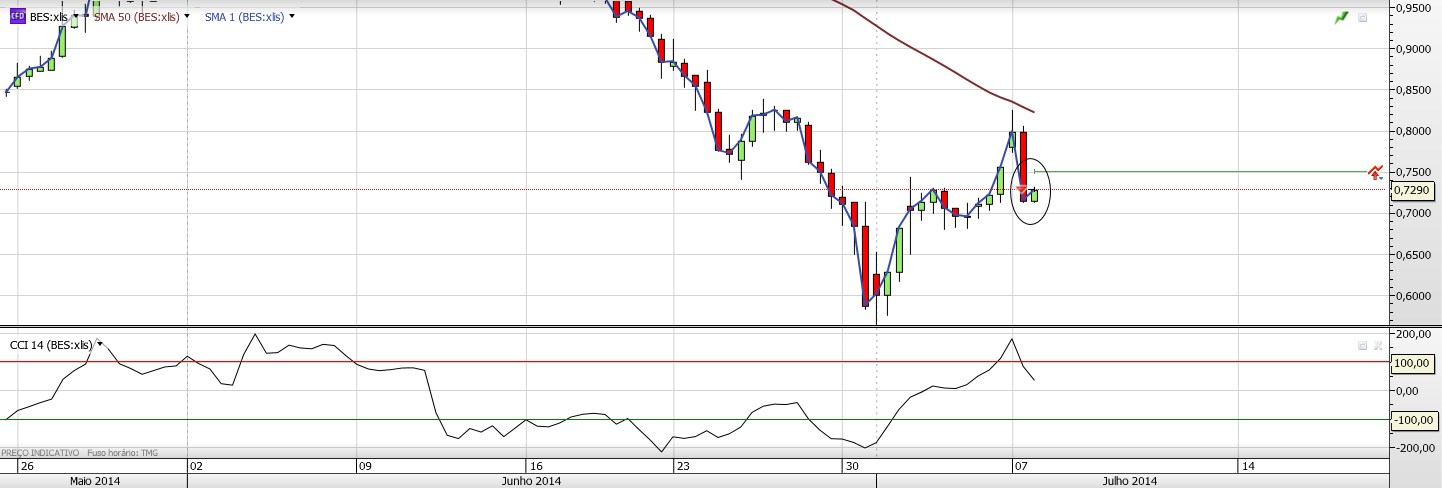Image resolution: width=1442 pixels, height=488 pixels.
Task: Click the -100,00 CCI level tag
Action: click(1414, 420)
